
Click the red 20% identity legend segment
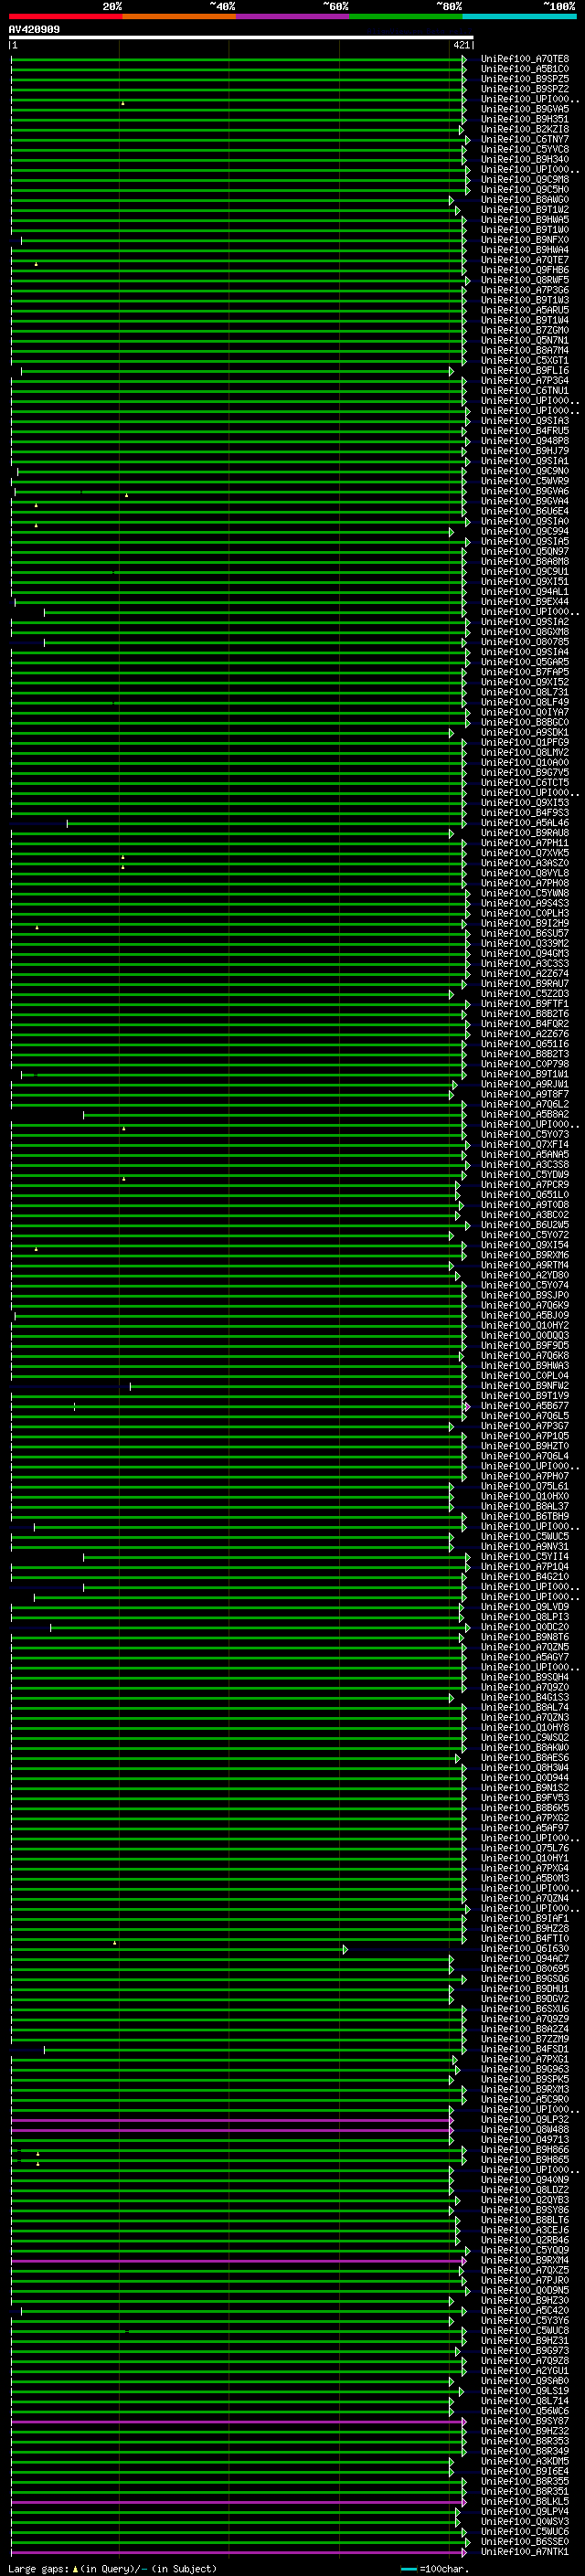tap(66, 16)
